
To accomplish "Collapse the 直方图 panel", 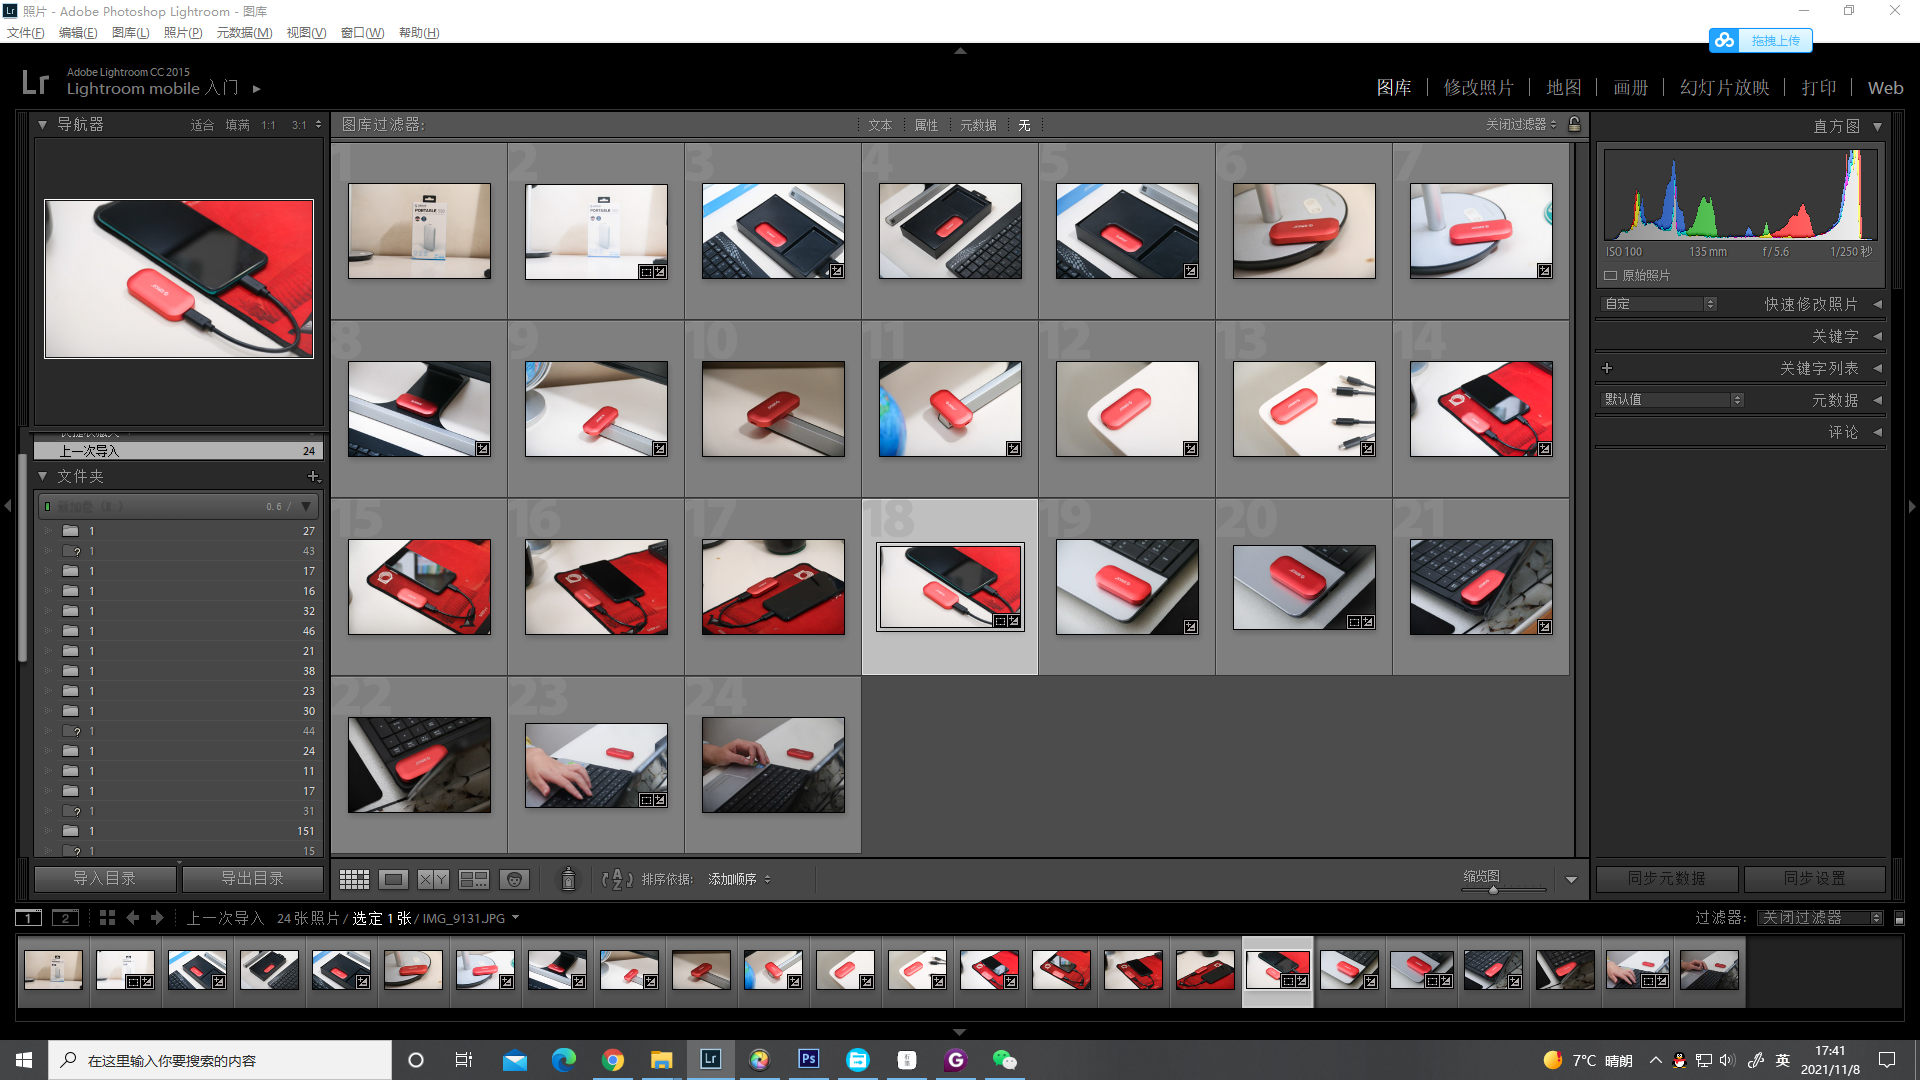I will coord(1878,127).
